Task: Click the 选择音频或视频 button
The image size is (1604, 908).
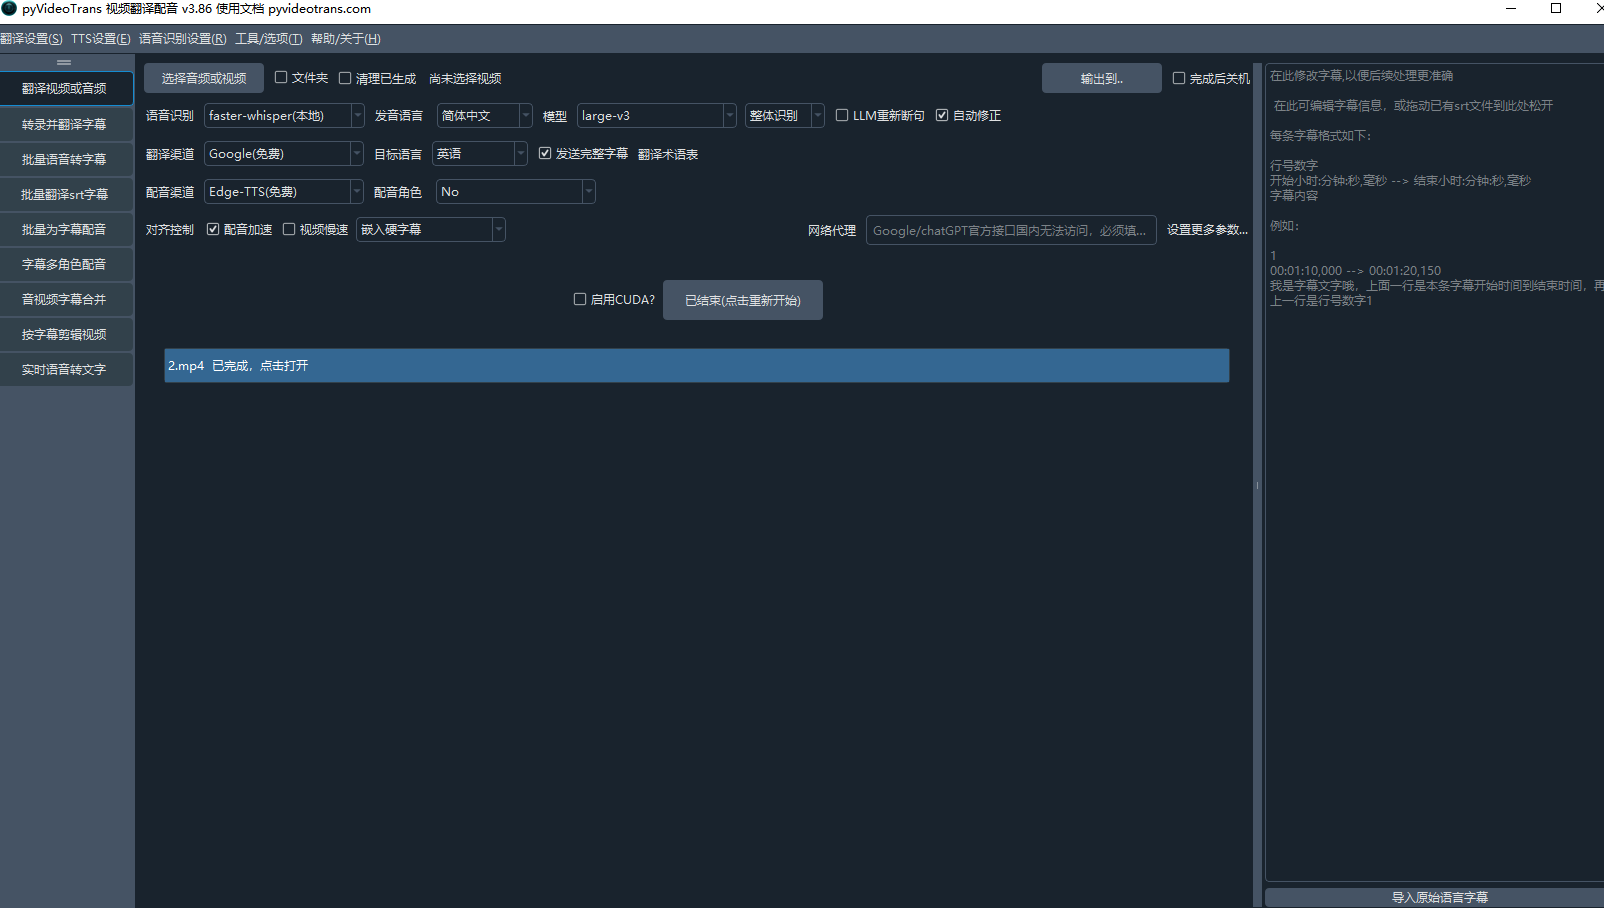Action: tap(204, 78)
